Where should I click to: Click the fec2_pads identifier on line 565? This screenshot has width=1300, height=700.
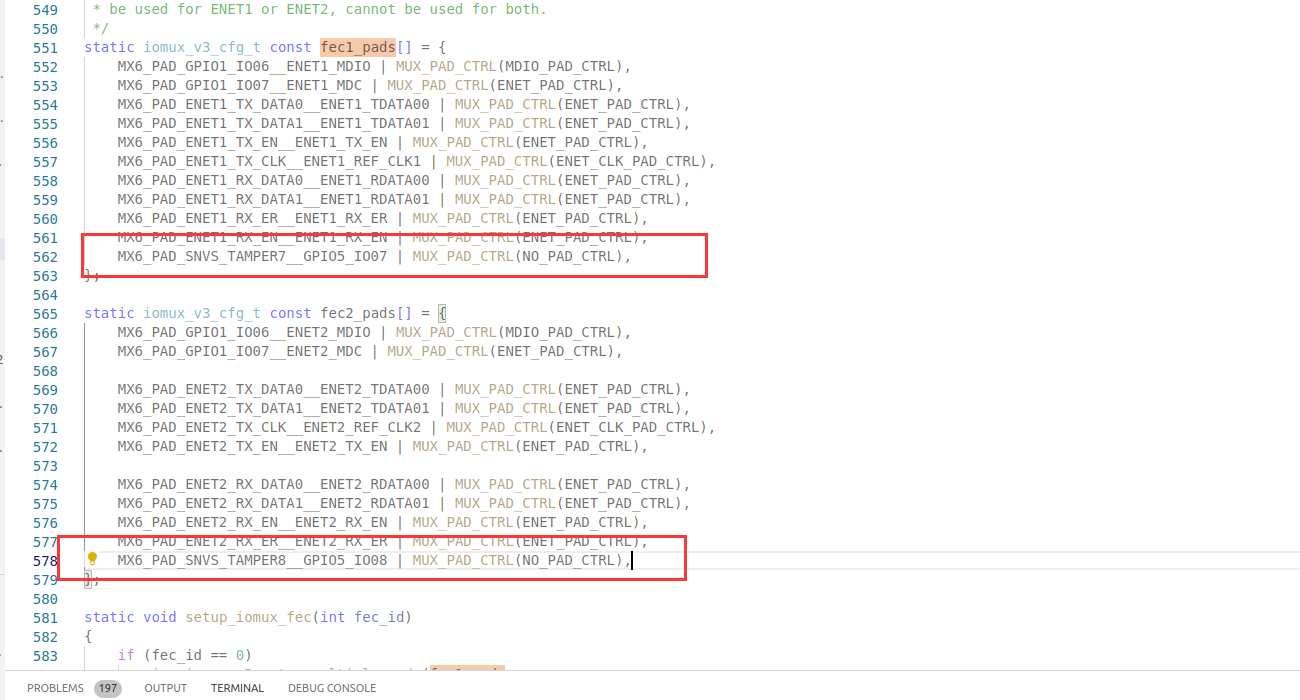click(358, 314)
